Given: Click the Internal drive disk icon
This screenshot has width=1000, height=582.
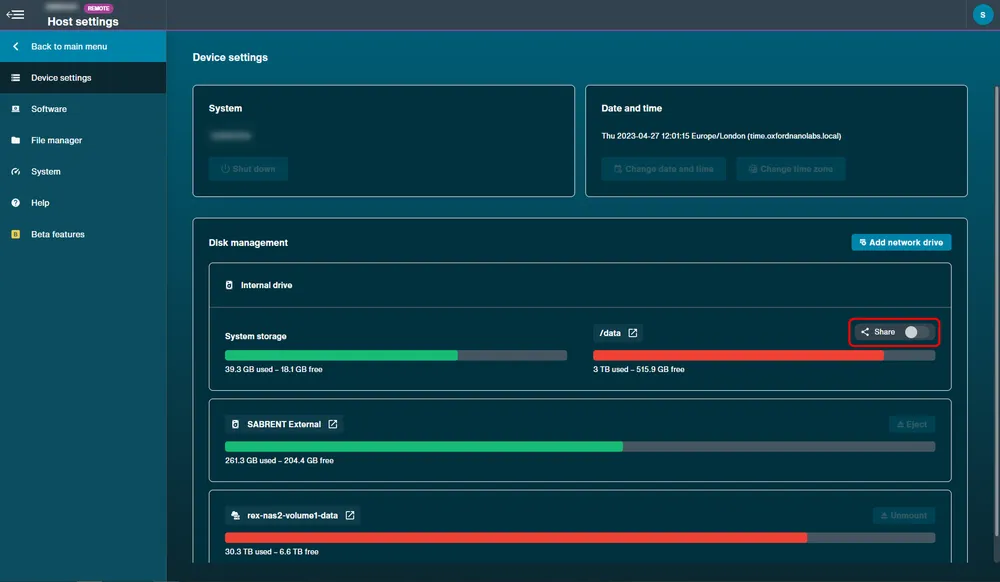Looking at the screenshot, I should click(x=229, y=285).
